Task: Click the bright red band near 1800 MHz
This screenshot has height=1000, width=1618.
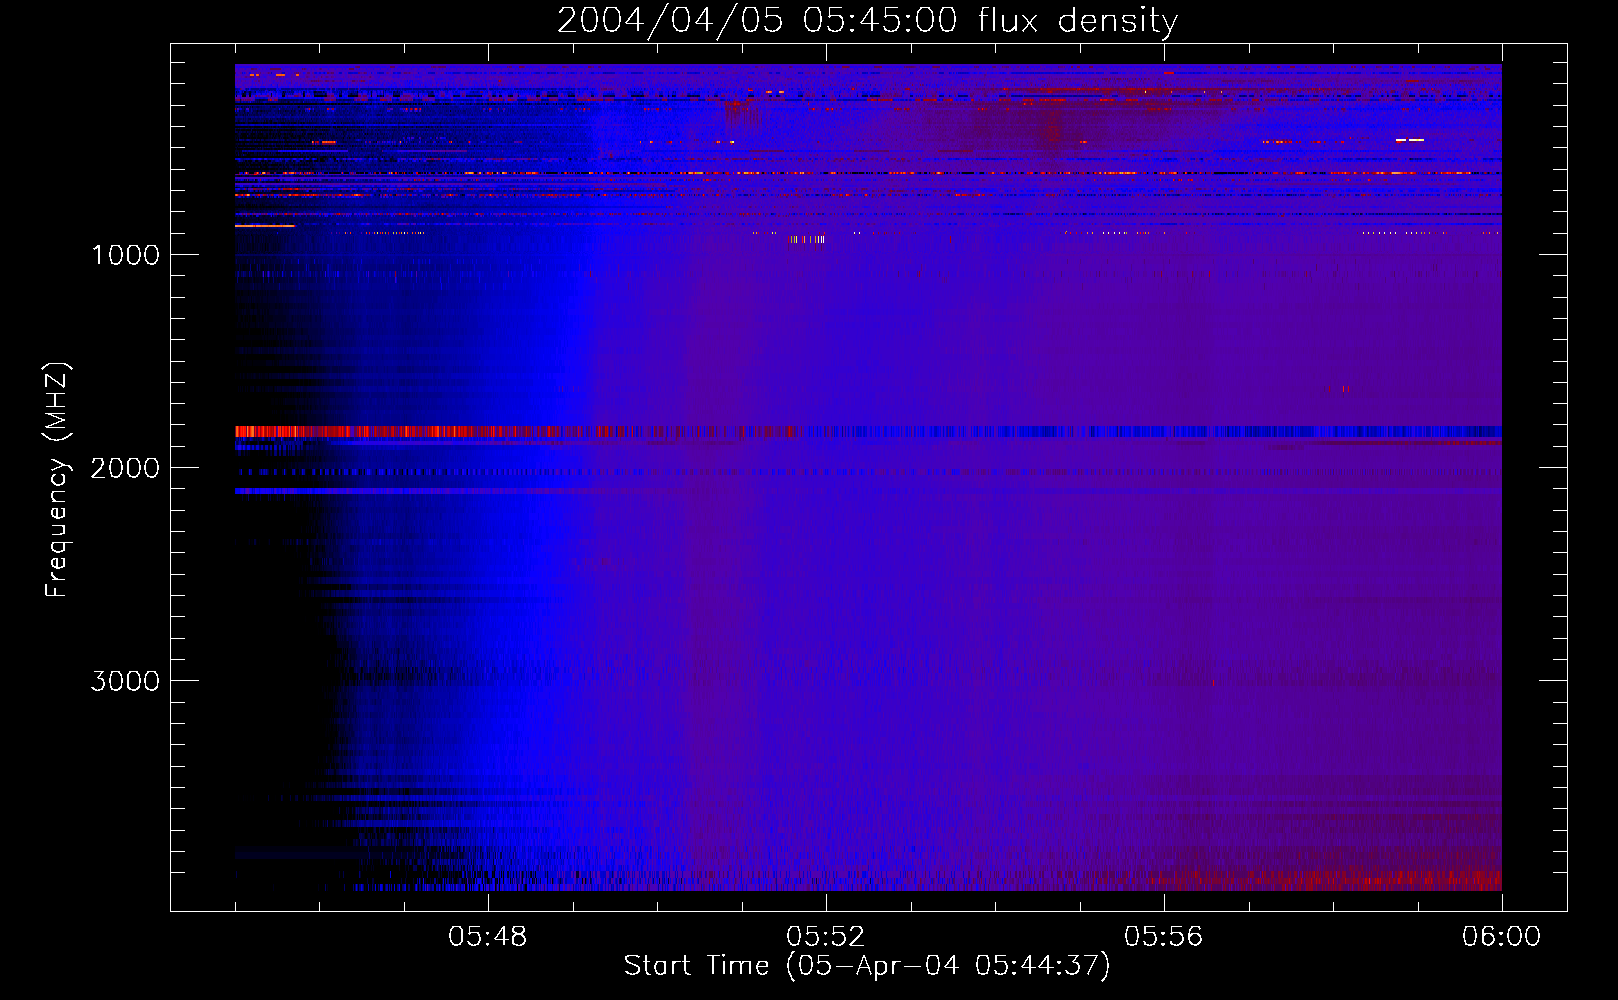Action: coord(515,432)
